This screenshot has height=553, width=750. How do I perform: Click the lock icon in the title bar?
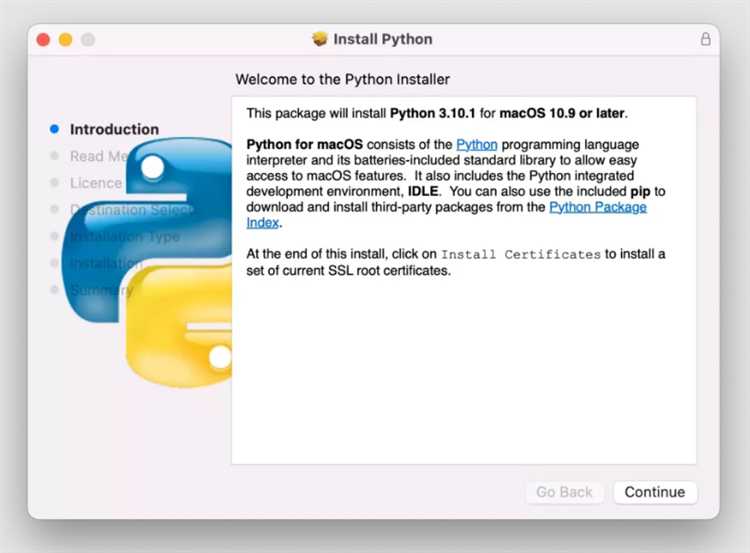tap(705, 39)
